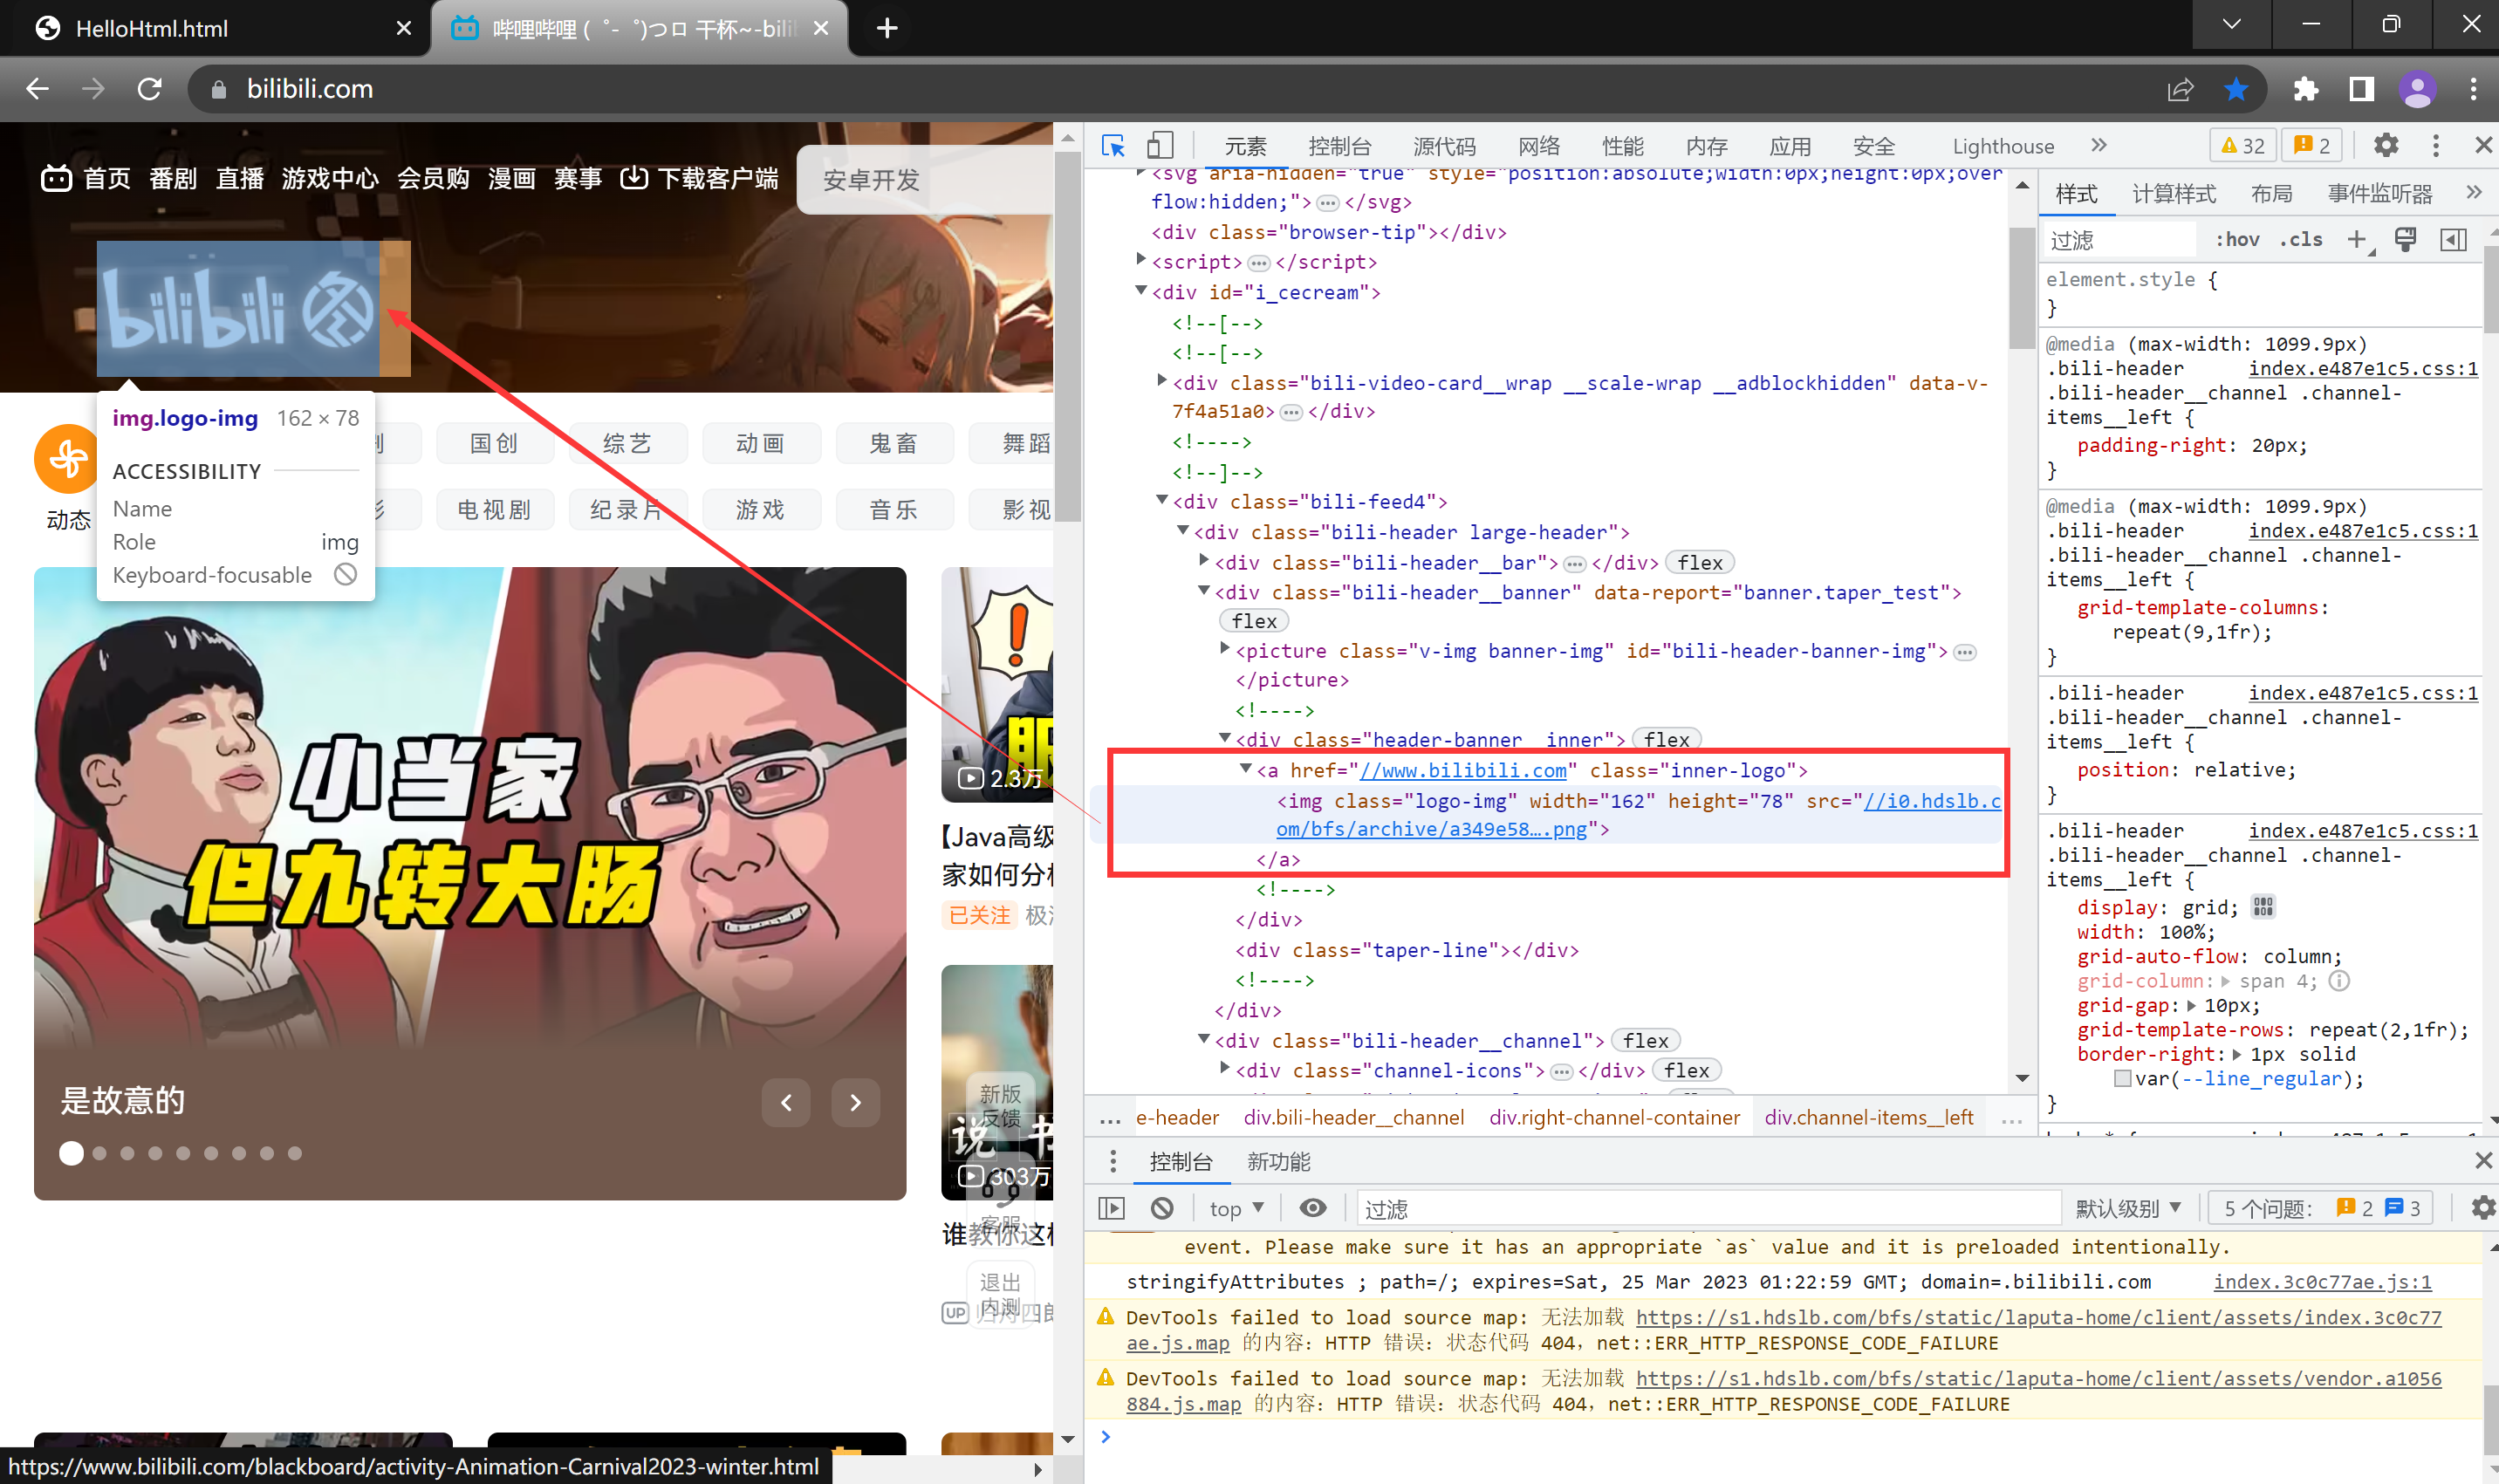Toggle flex badge beside bili-header__channel
This screenshot has height=1484, width=2499.
point(1645,1041)
